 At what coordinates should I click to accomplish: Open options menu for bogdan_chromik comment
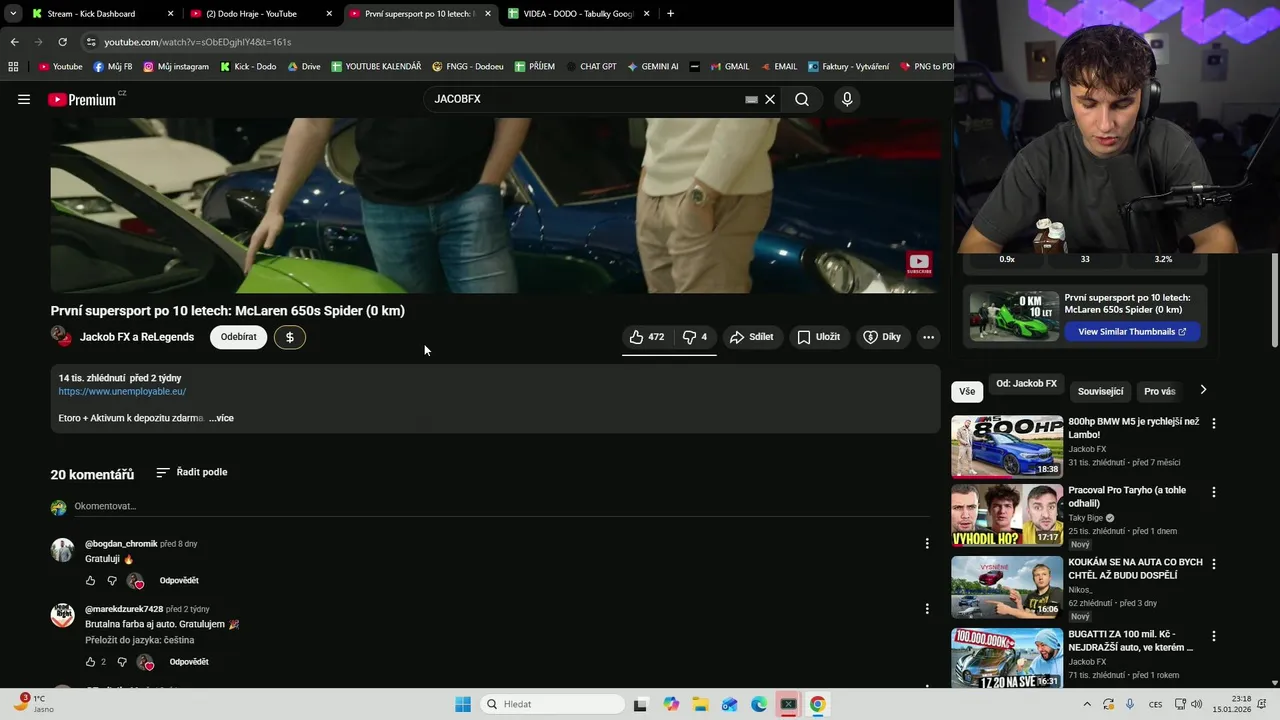pyautogui.click(x=927, y=543)
